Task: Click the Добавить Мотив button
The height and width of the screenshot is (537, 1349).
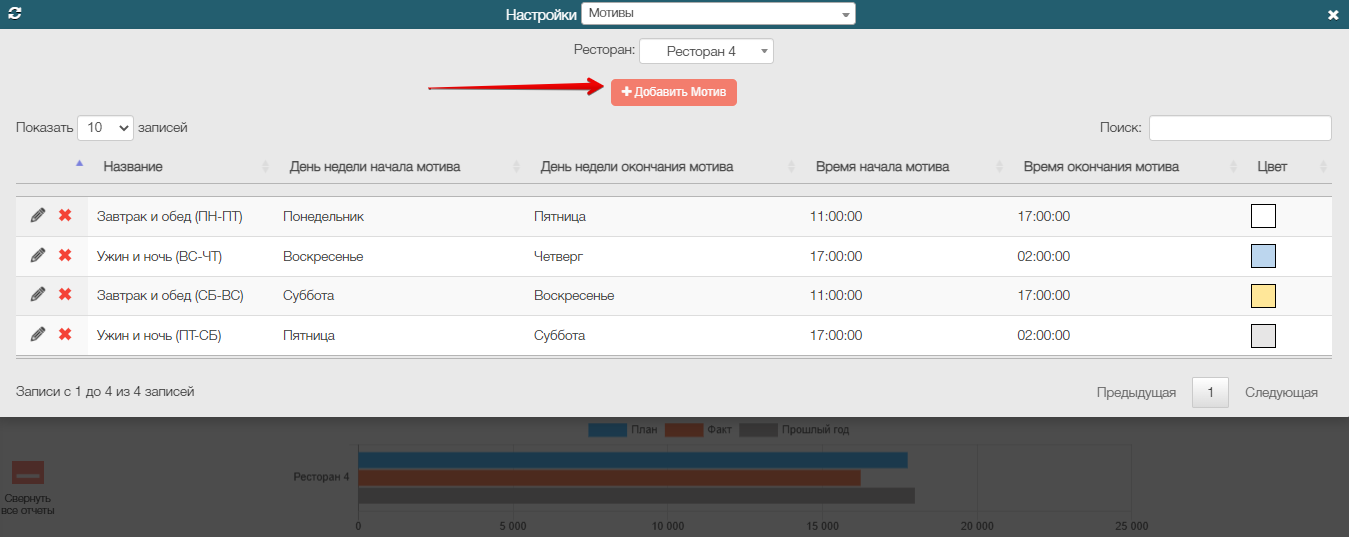Action: click(x=674, y=92)
